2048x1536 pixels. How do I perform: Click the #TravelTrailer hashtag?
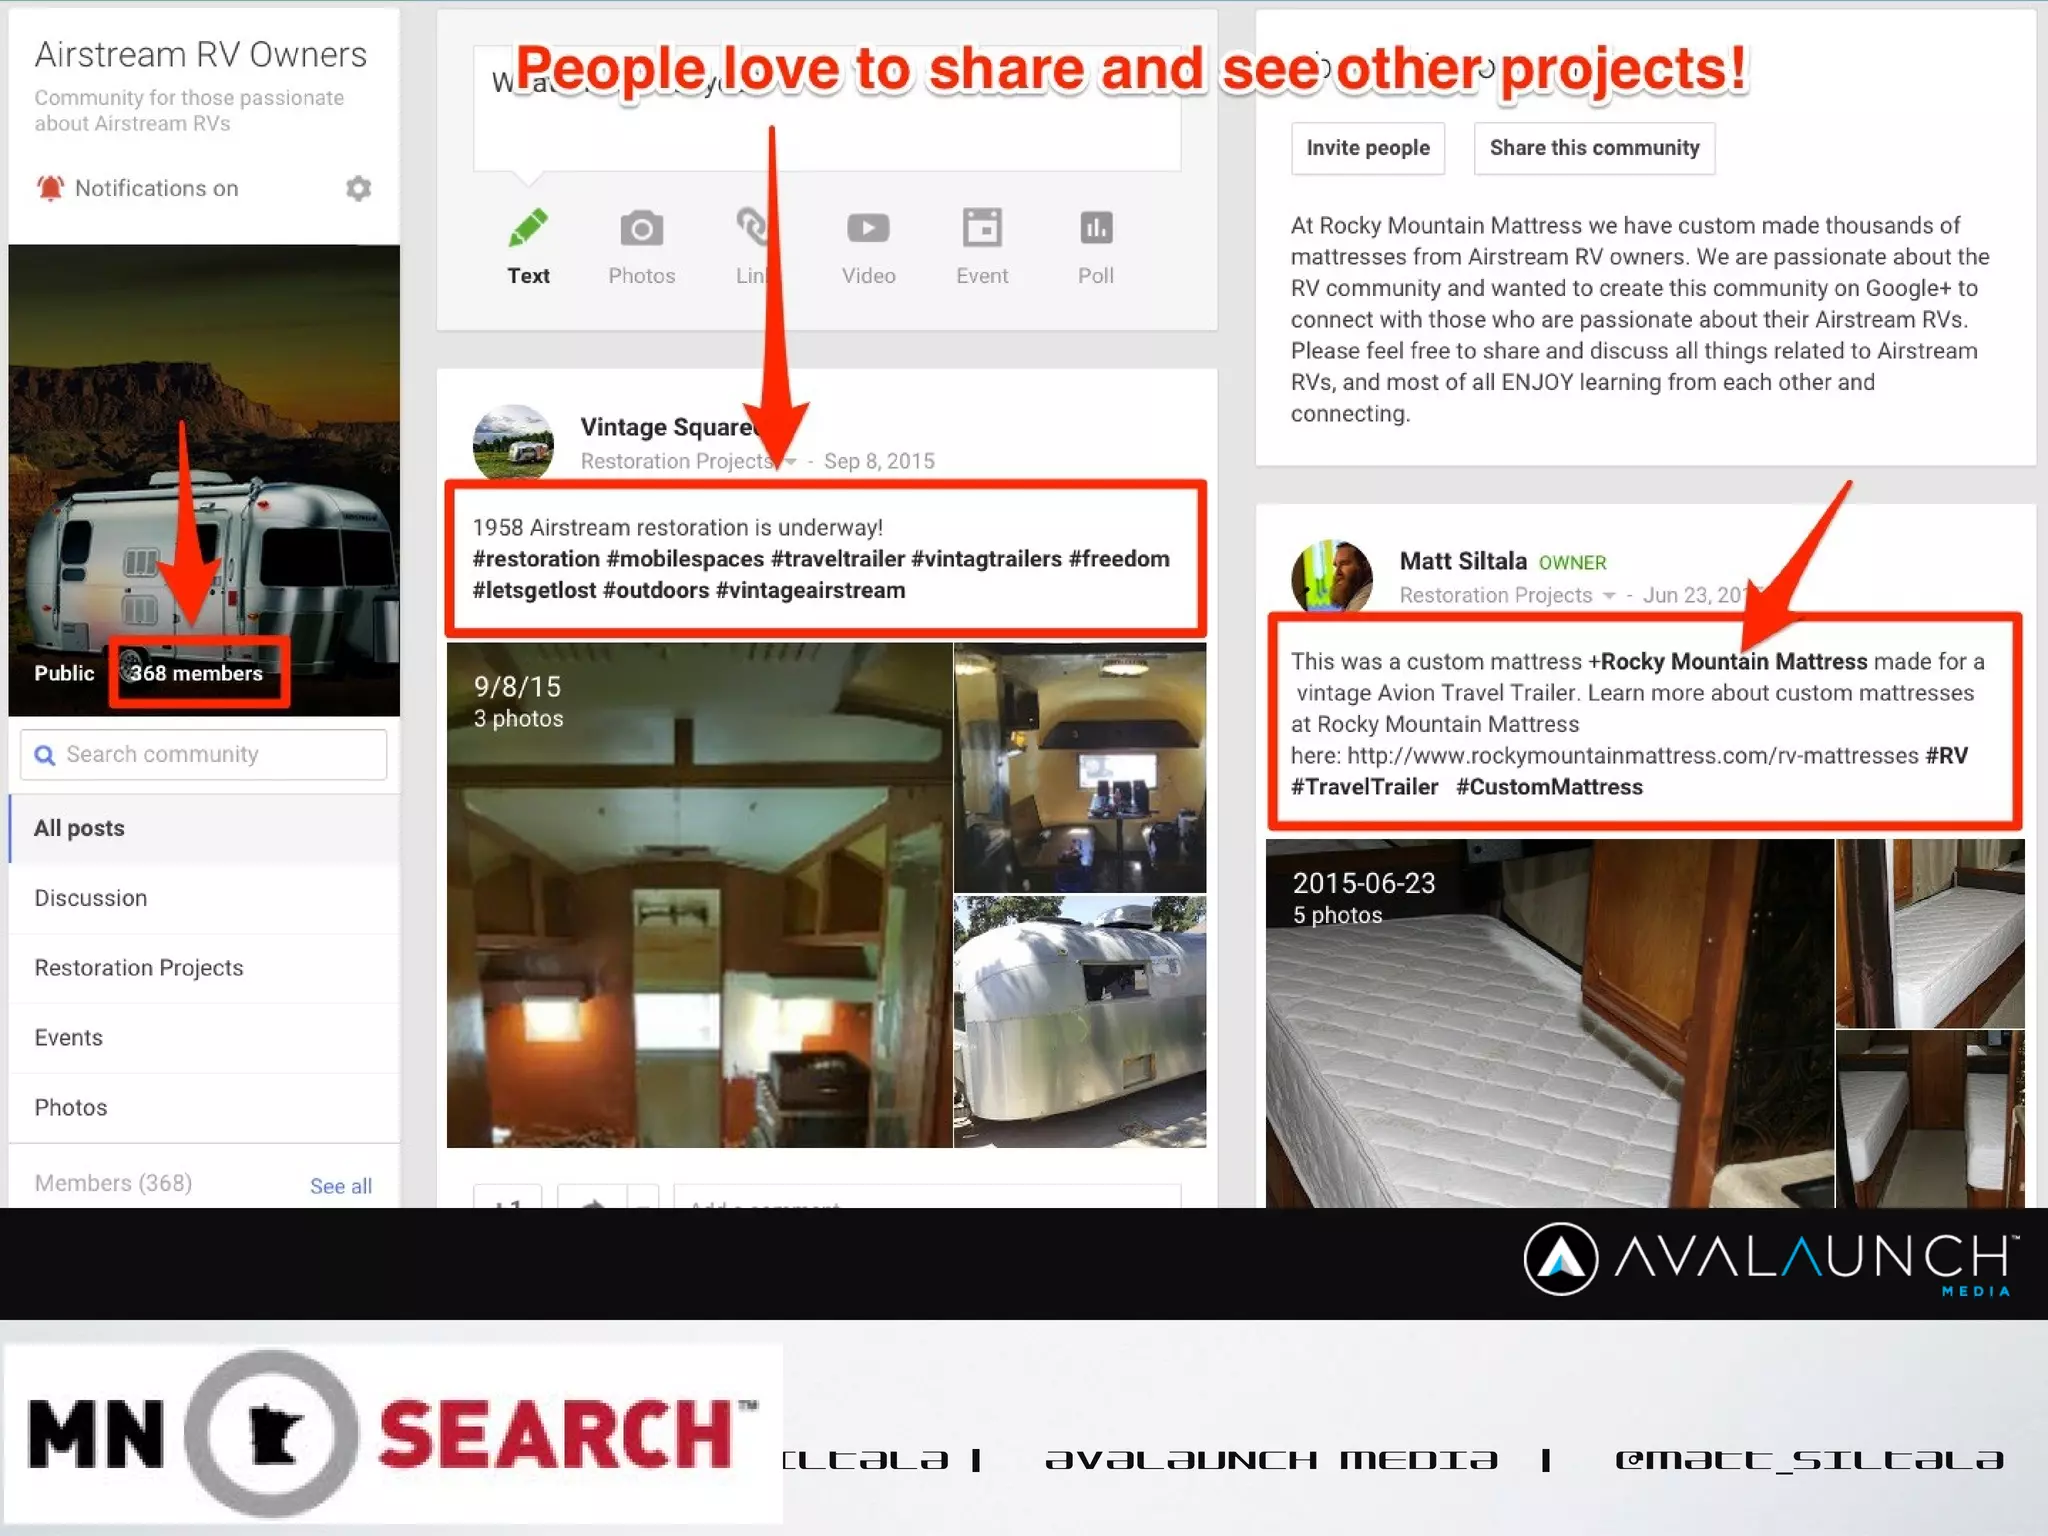tap(1364, 787)
